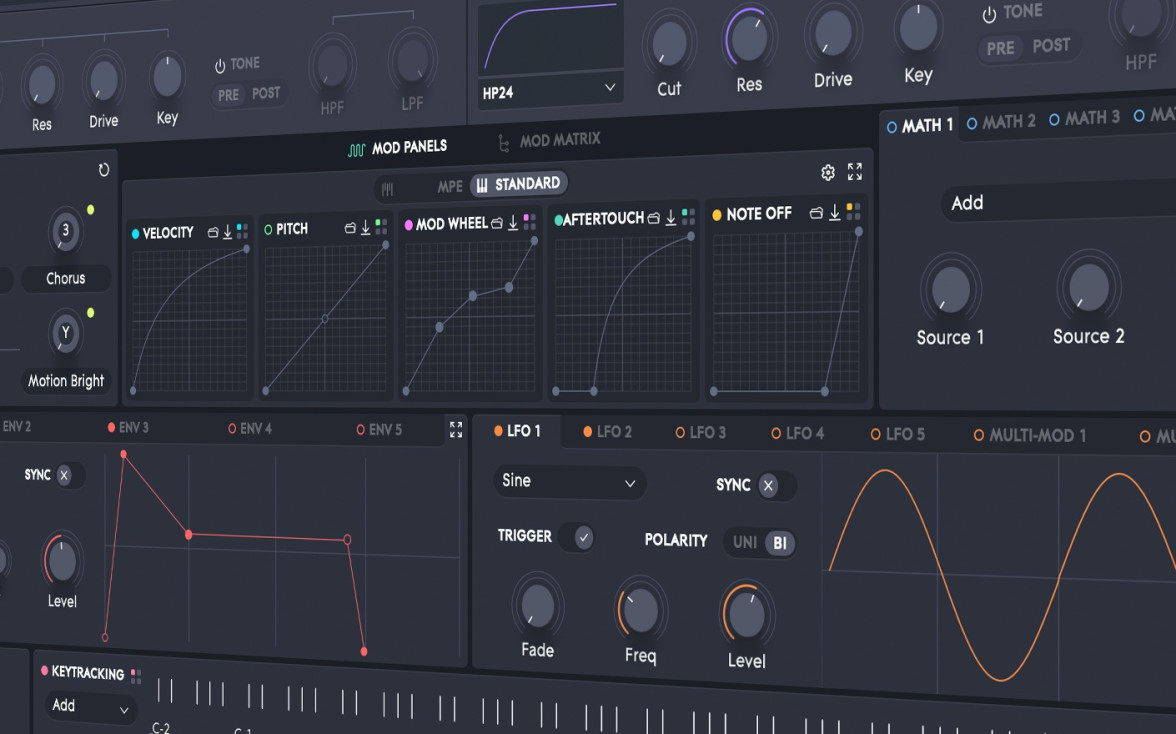This screenshot has height=734, width=1176.
Task: Open the MATH 1 Add operation selector
Action: pos(1058,201)
